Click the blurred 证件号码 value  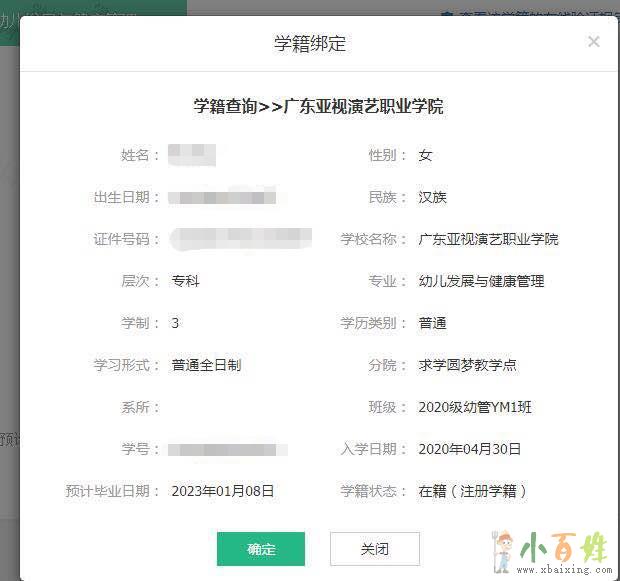(x=240, y=239)
